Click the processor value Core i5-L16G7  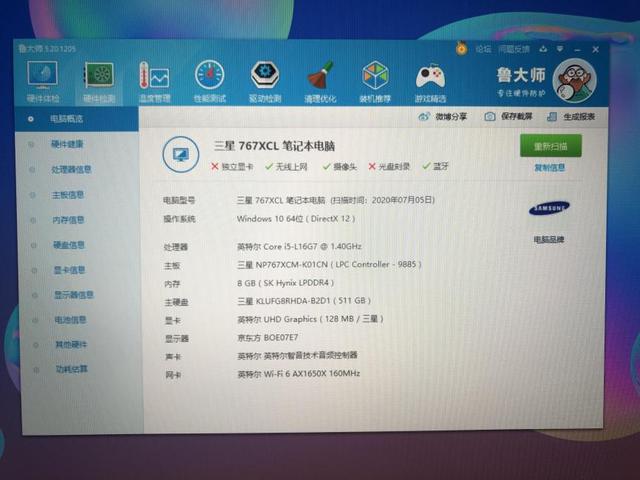(x=299, y=247)
